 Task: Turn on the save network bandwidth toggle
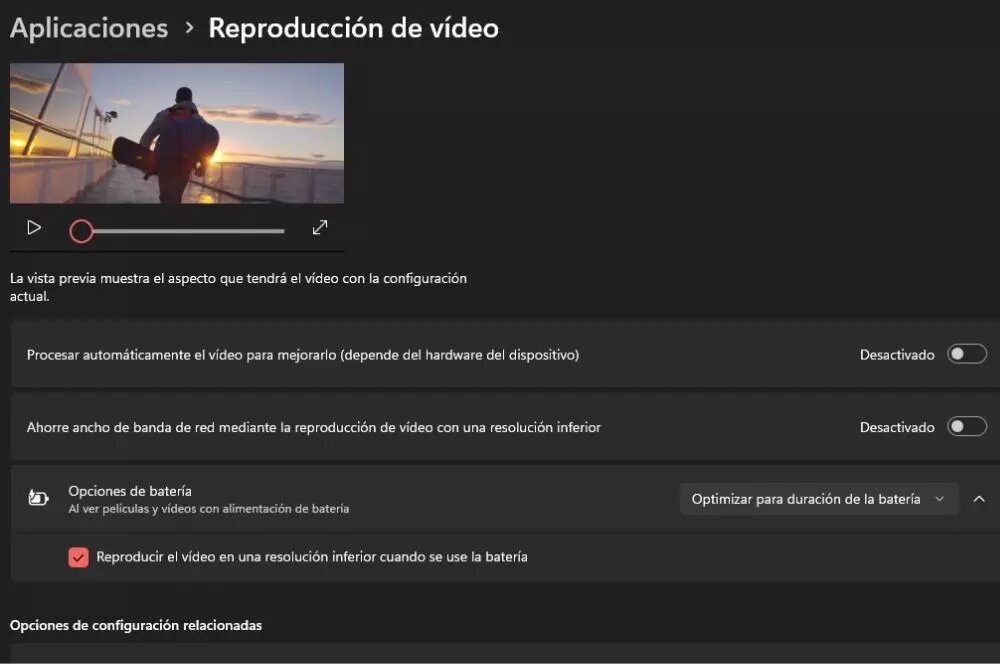pyautogui.click(x=967, y=427)
